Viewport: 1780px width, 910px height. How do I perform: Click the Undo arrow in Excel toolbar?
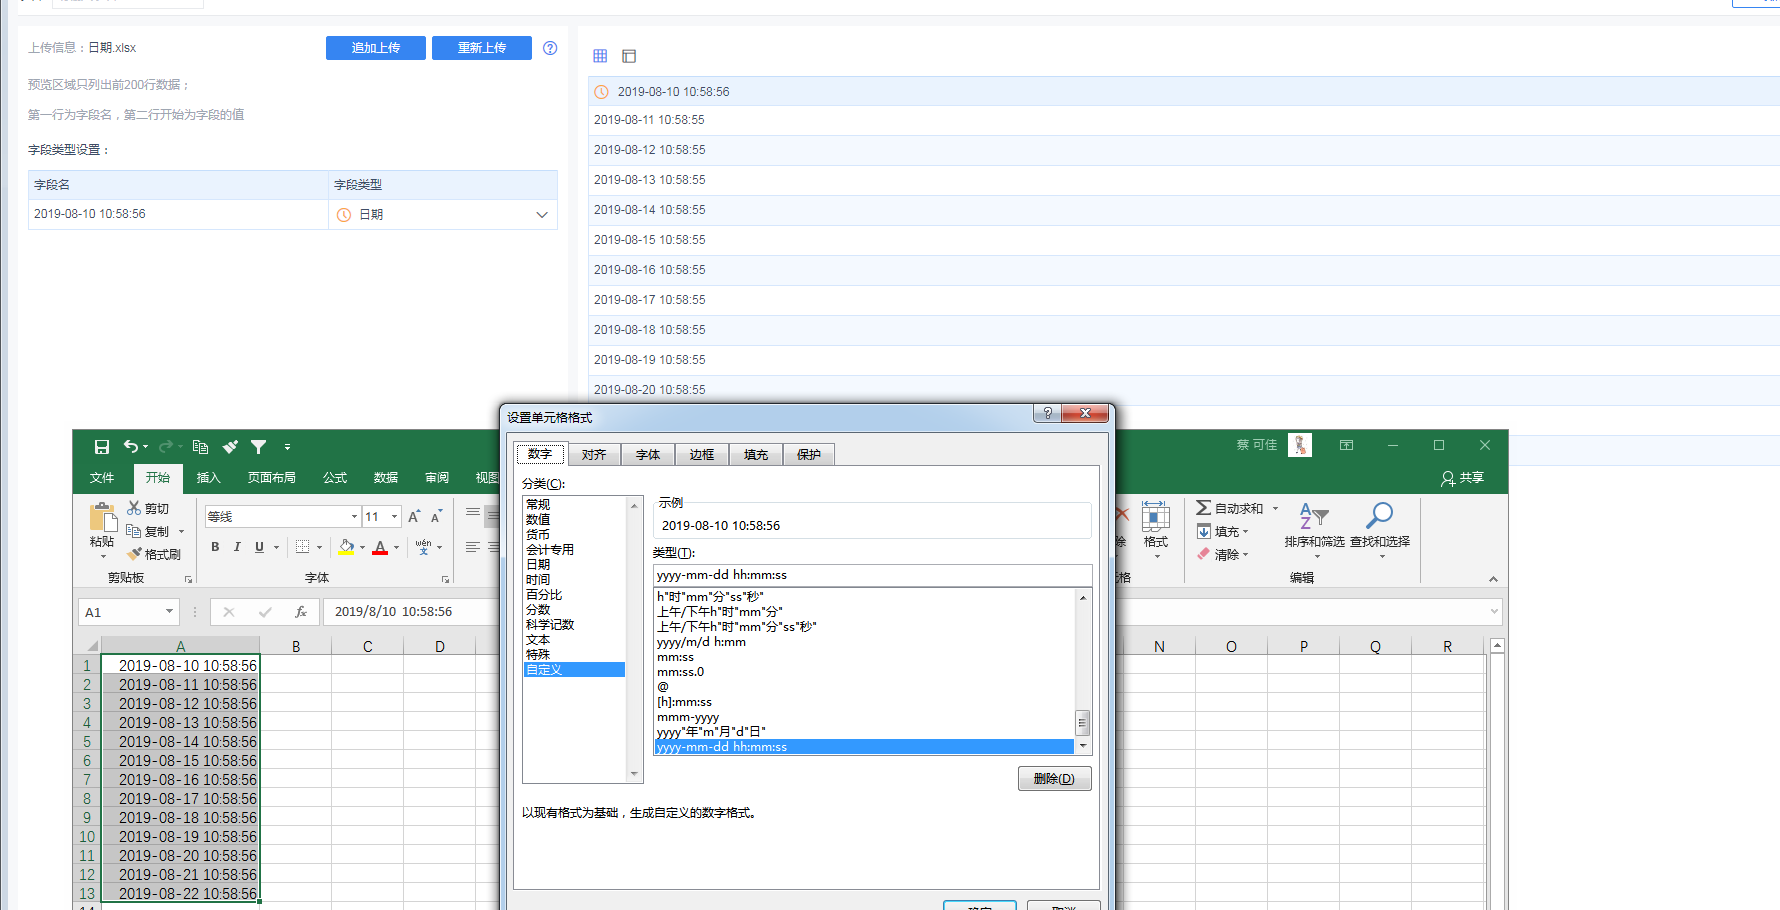coord(131,447)
